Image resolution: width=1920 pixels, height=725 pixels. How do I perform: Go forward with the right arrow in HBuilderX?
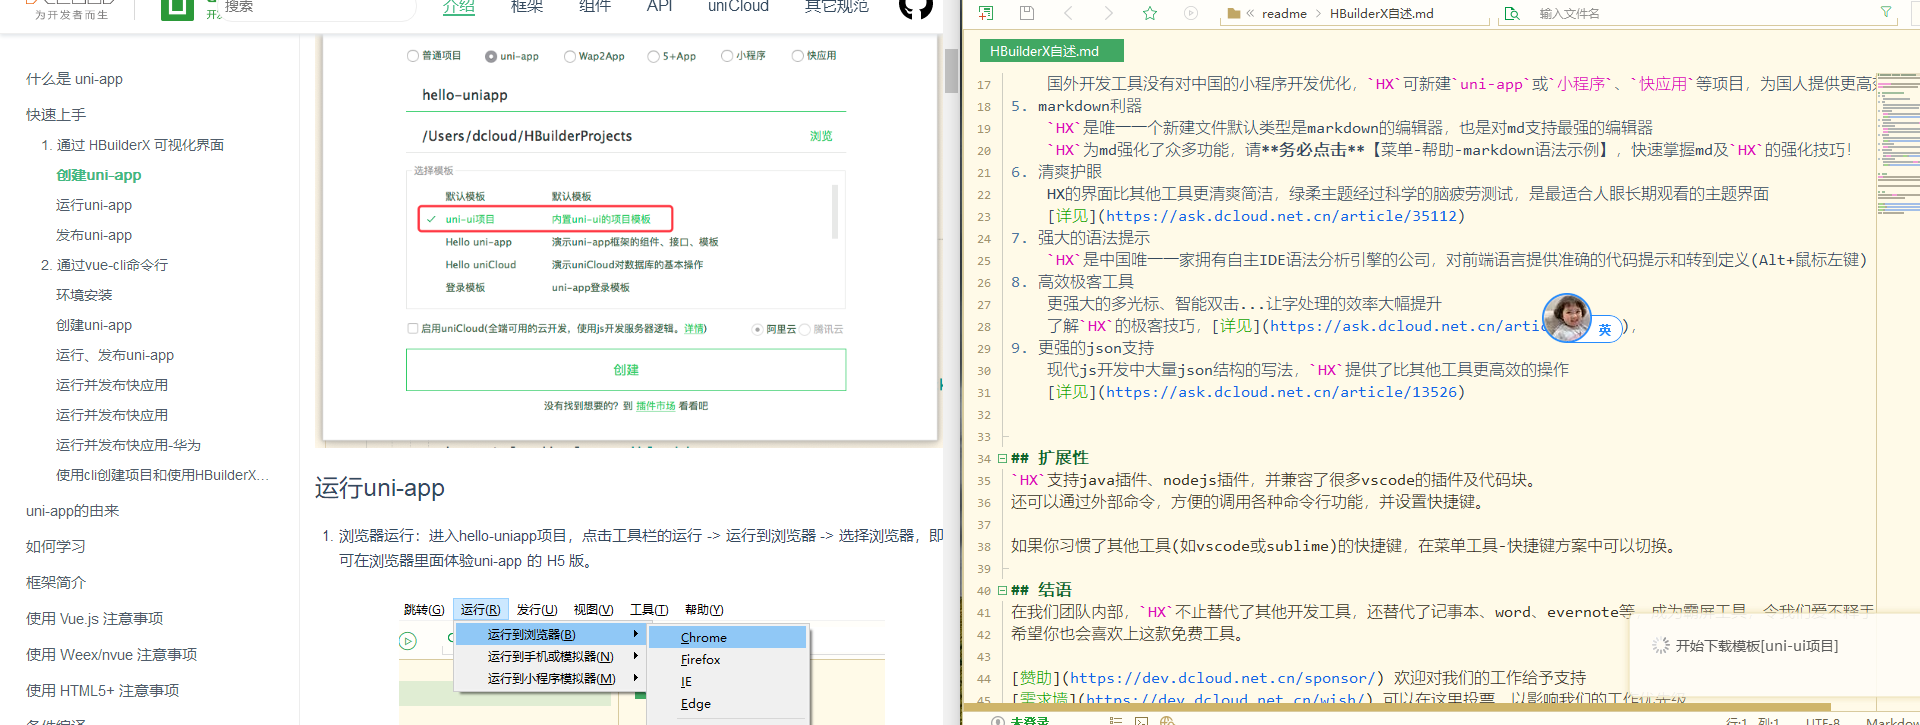click(x=1108, y=13)
